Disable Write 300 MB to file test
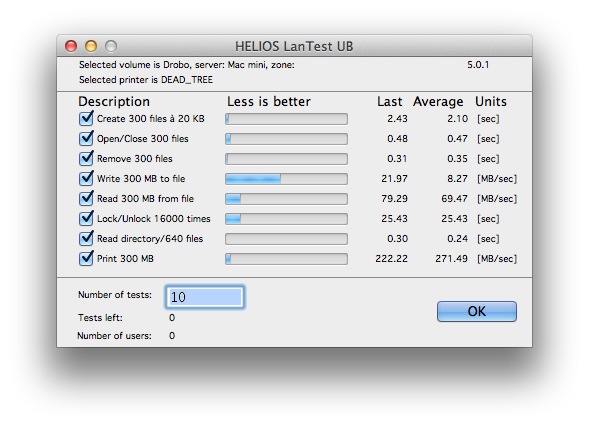This screenshot has height=426, width=589. (x=86, y=178)
